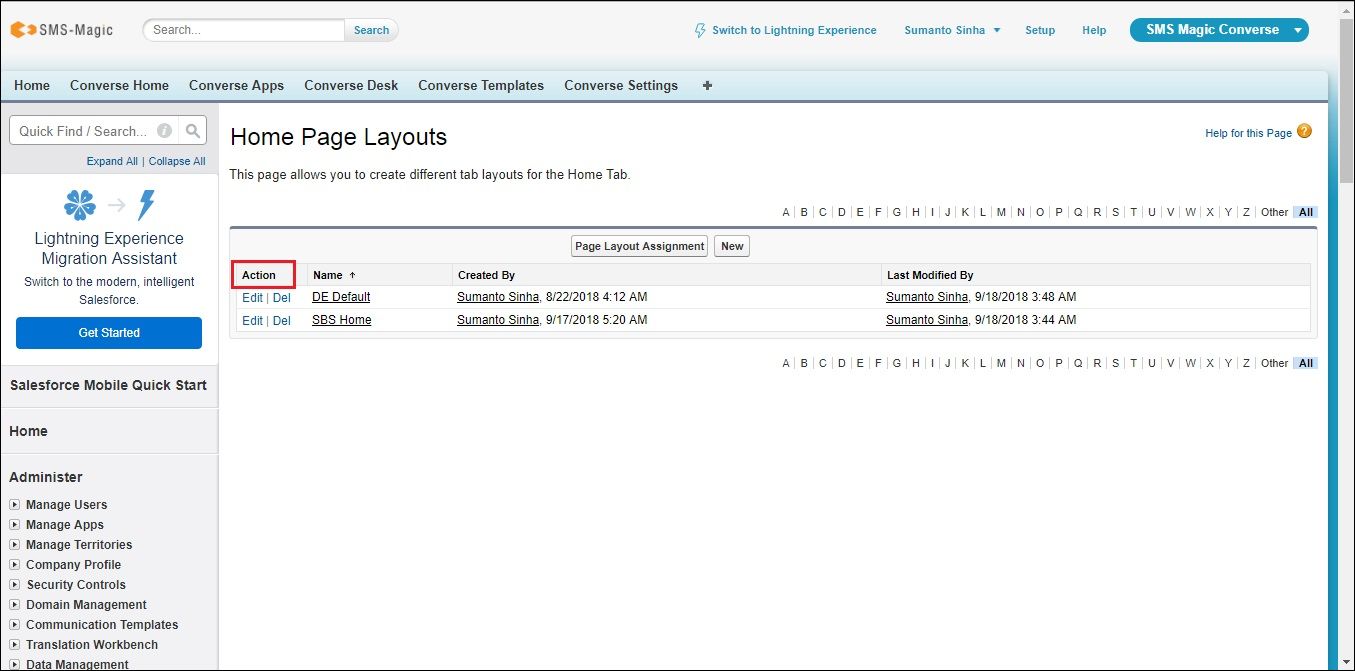Viewport: 1355px width, 671px height.
Task: Expand the Translation Workbench section
Action: [15, 645]
